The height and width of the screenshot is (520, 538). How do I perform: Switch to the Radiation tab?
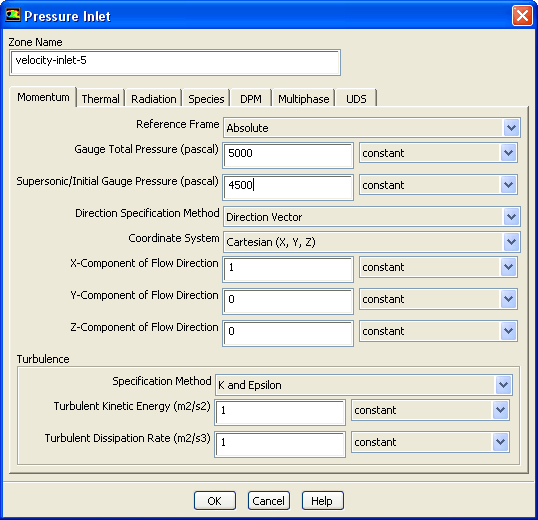coord(153,99)
